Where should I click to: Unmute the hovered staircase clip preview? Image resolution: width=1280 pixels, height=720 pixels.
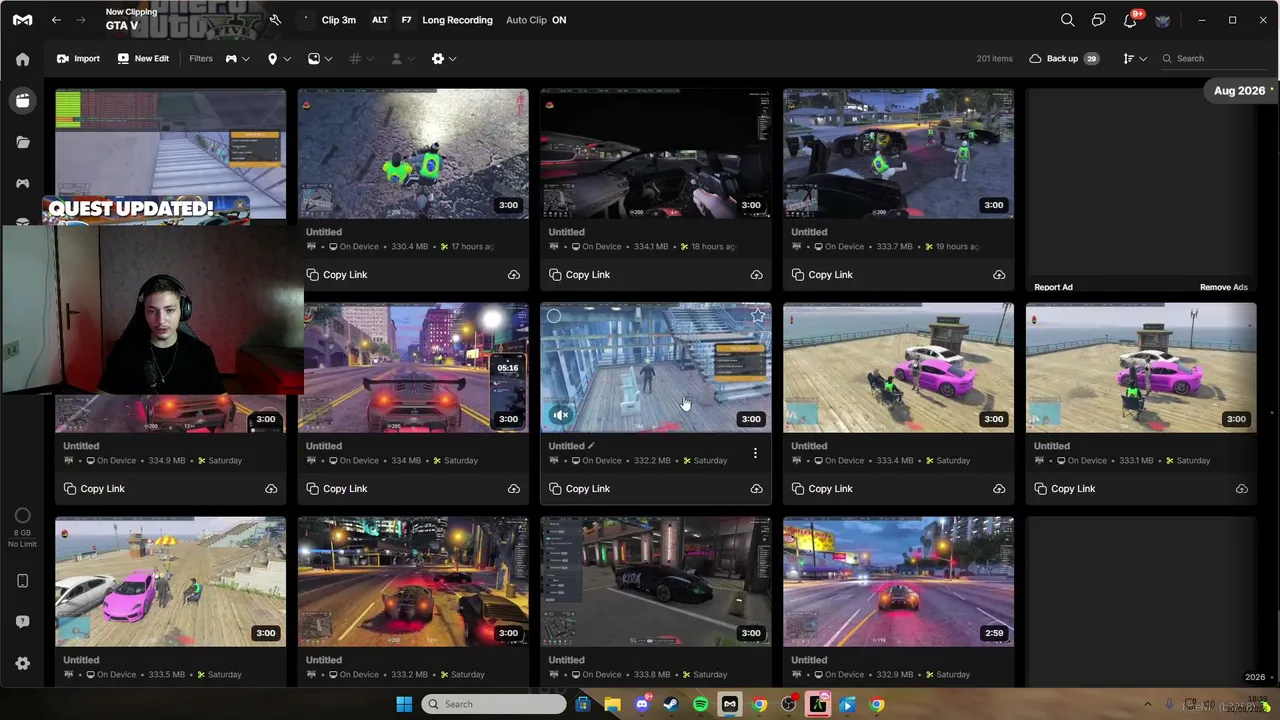click(x=561, y=415)
